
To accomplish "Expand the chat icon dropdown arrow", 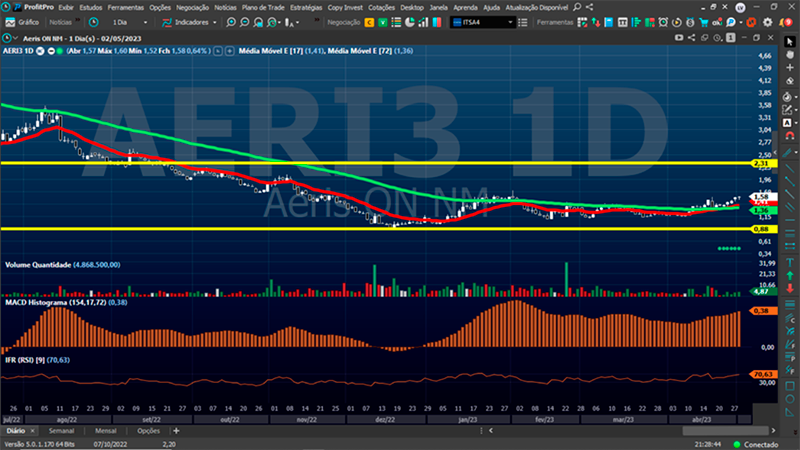I will pos(741,22).
